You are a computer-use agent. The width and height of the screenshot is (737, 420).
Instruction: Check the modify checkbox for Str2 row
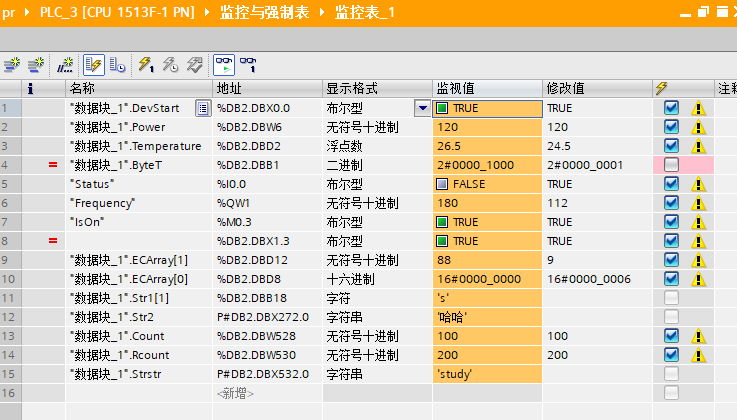(671, 317)
